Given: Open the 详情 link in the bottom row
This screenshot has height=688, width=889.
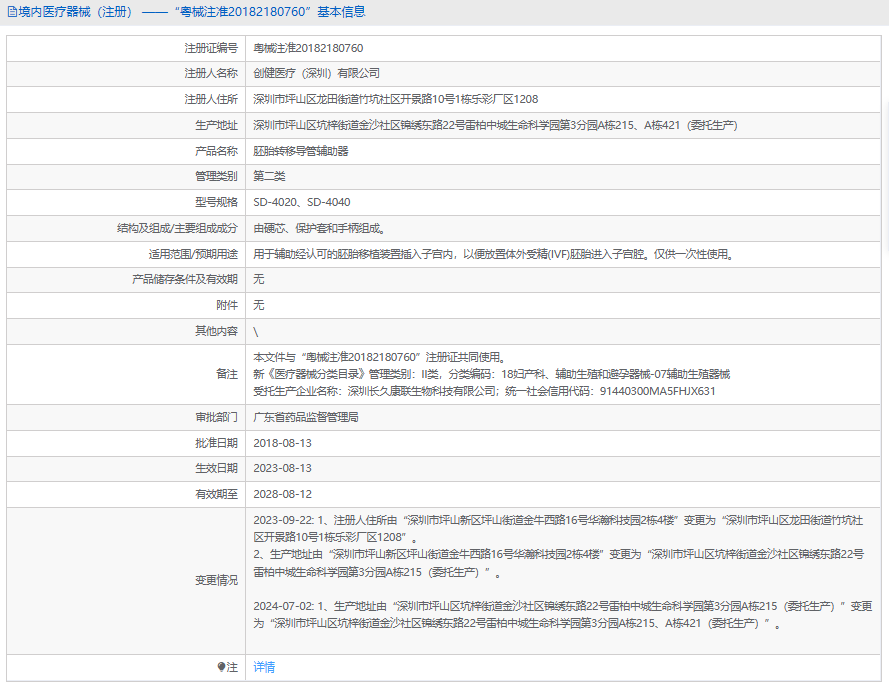Looking at the screenshot, I should (264, 667).
